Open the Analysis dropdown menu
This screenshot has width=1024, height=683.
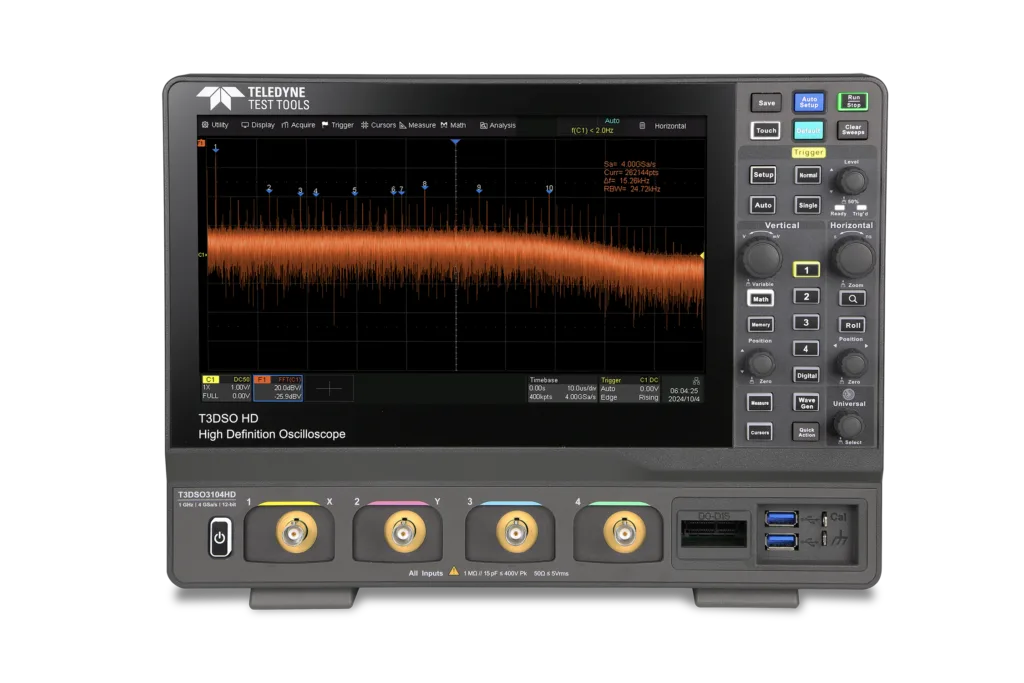tap(498, 125)
